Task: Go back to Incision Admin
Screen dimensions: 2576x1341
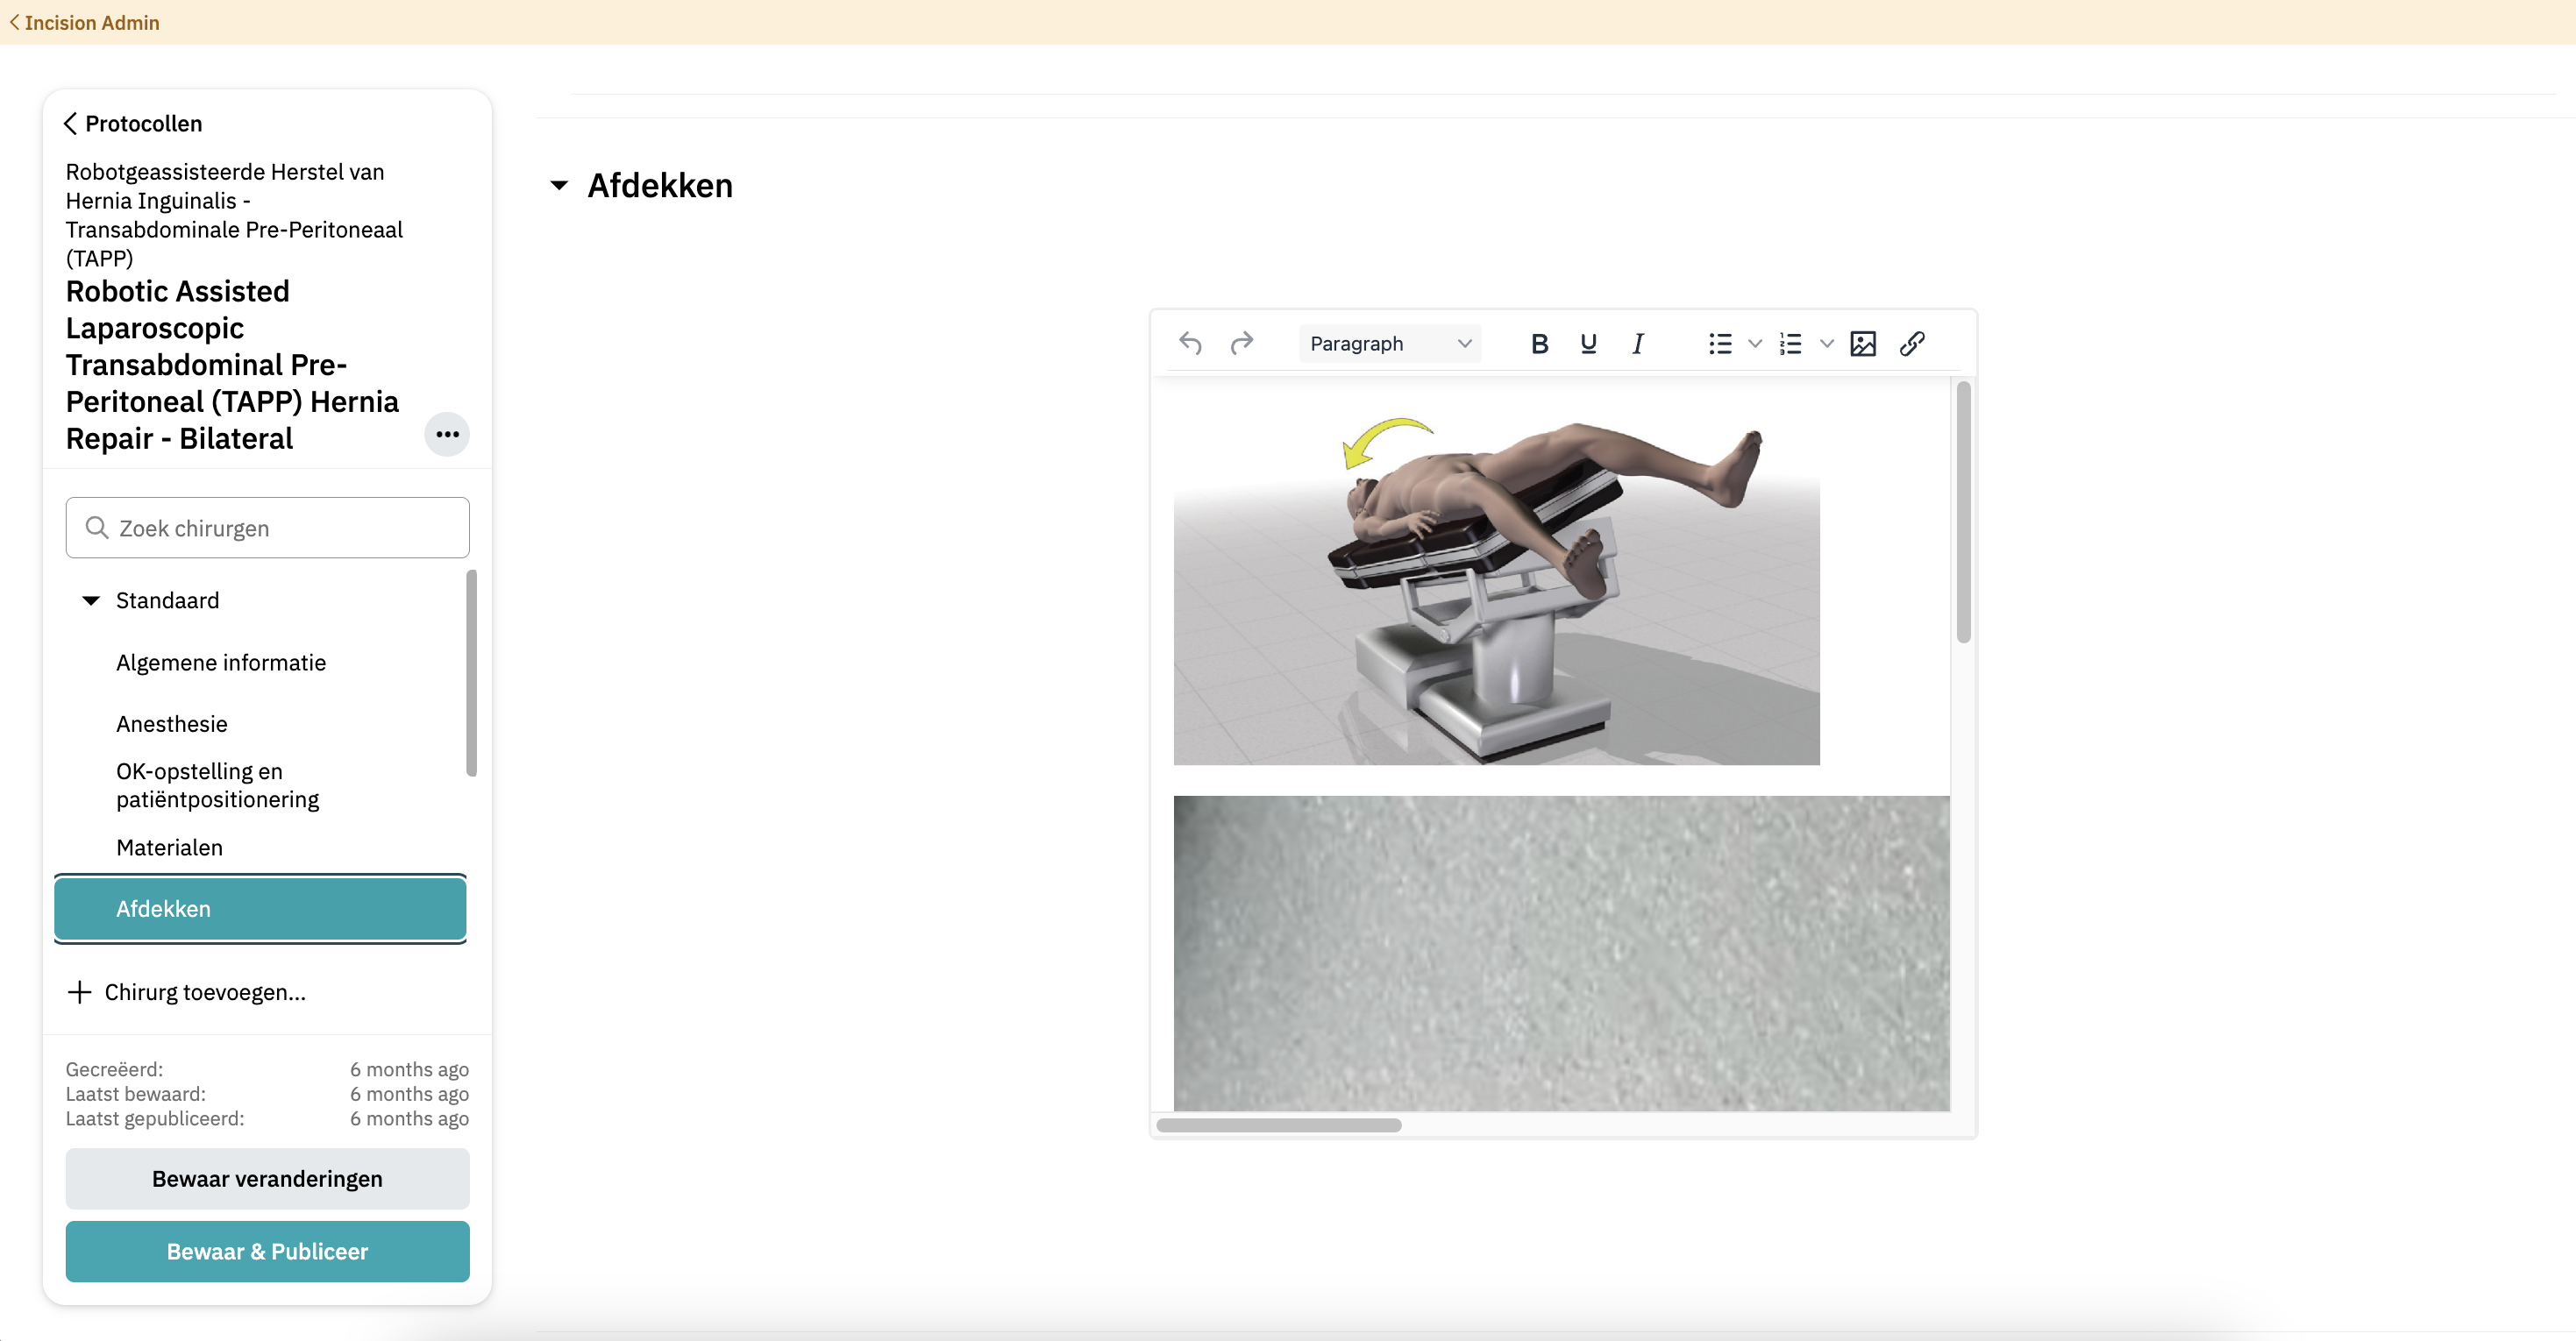Action: (x=84, y=22)
